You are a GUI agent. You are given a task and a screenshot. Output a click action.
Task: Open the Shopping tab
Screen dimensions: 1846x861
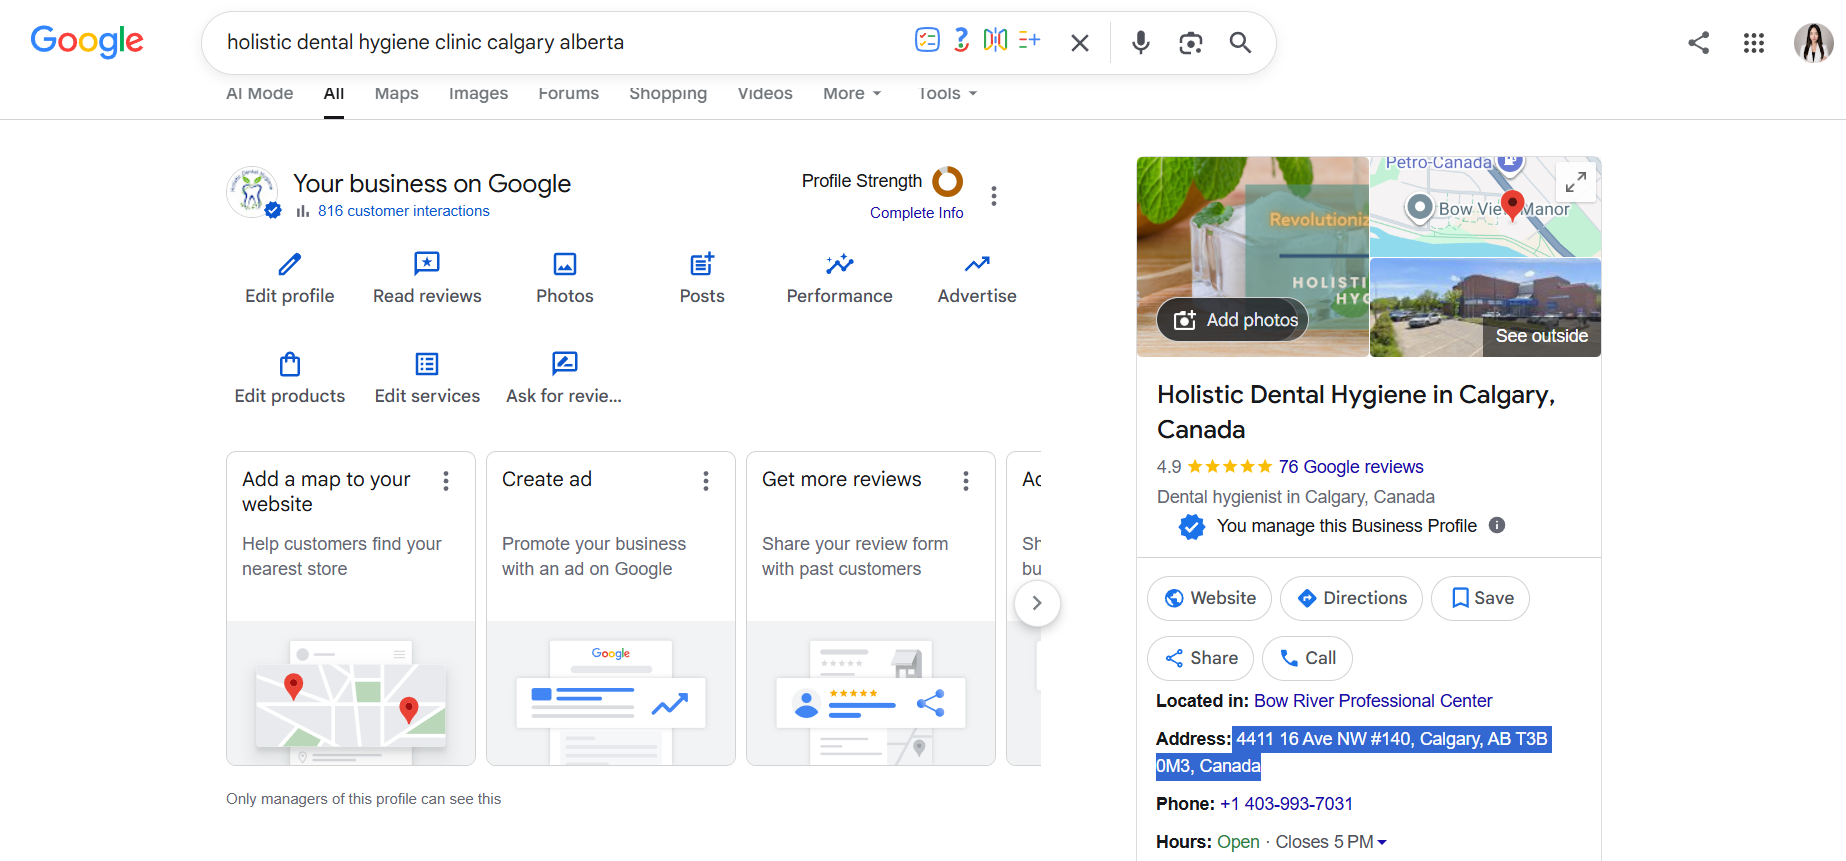668,93
